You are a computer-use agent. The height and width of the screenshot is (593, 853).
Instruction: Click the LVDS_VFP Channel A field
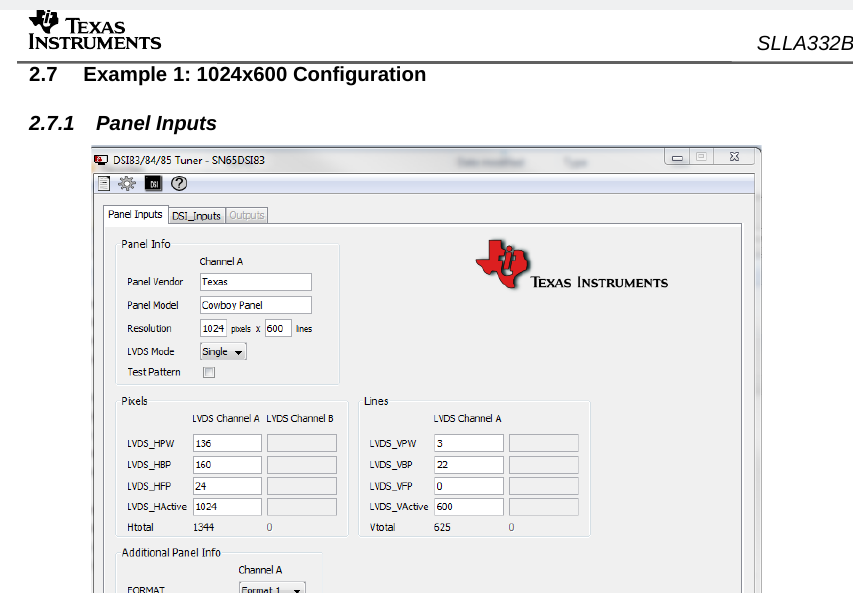(x=469, y=486)
